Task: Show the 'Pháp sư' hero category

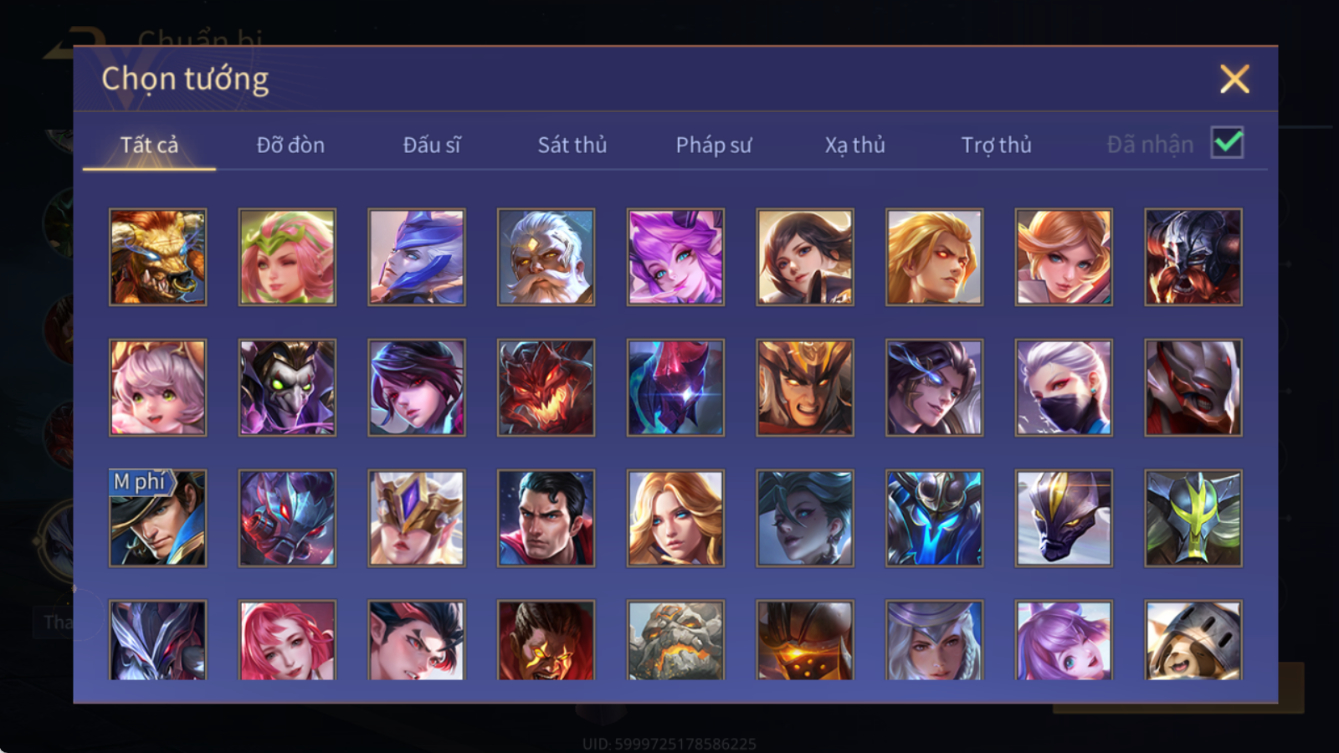Action: (713, 145)
